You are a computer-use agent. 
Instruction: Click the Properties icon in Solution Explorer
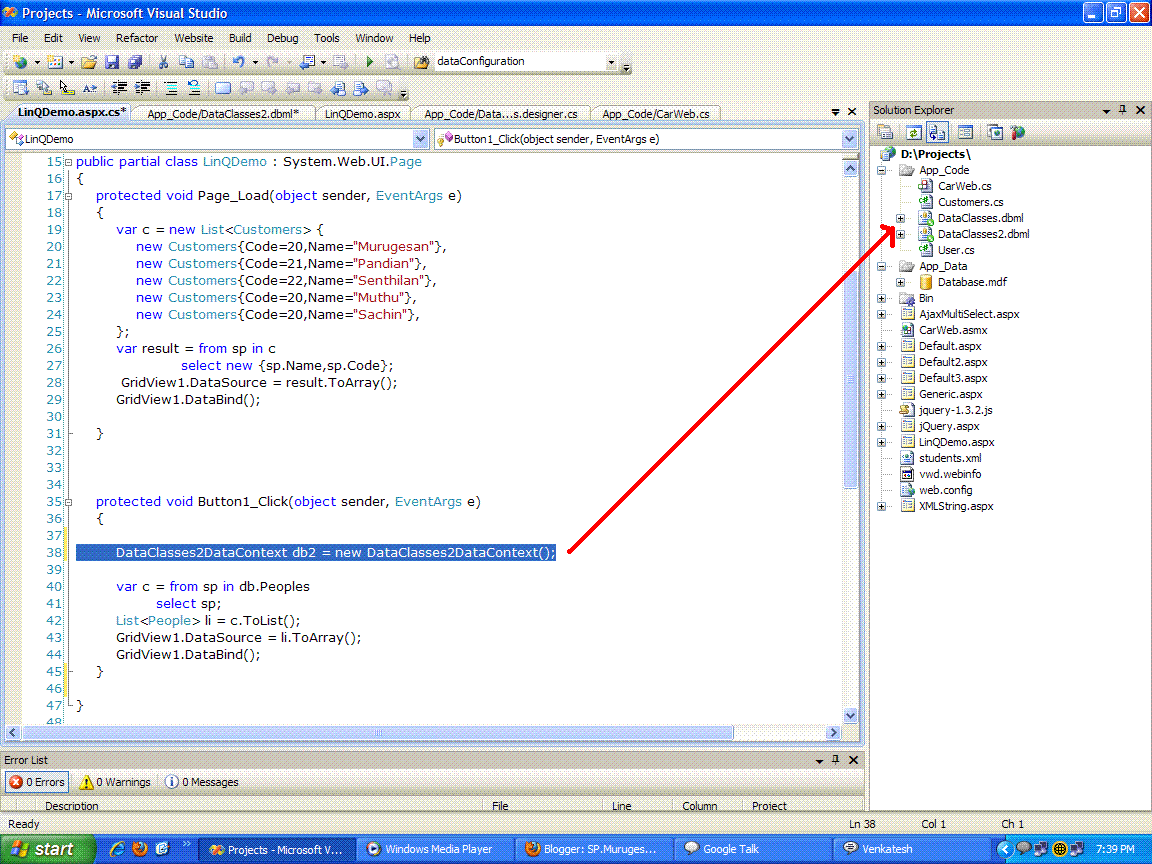point(885,132)
